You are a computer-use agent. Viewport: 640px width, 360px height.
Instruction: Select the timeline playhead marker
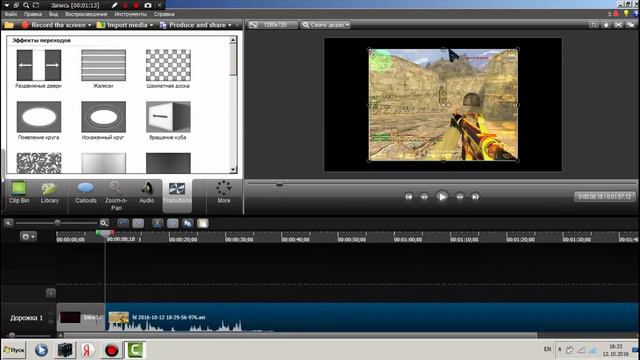pyautogui.click(x=105, y=233)
